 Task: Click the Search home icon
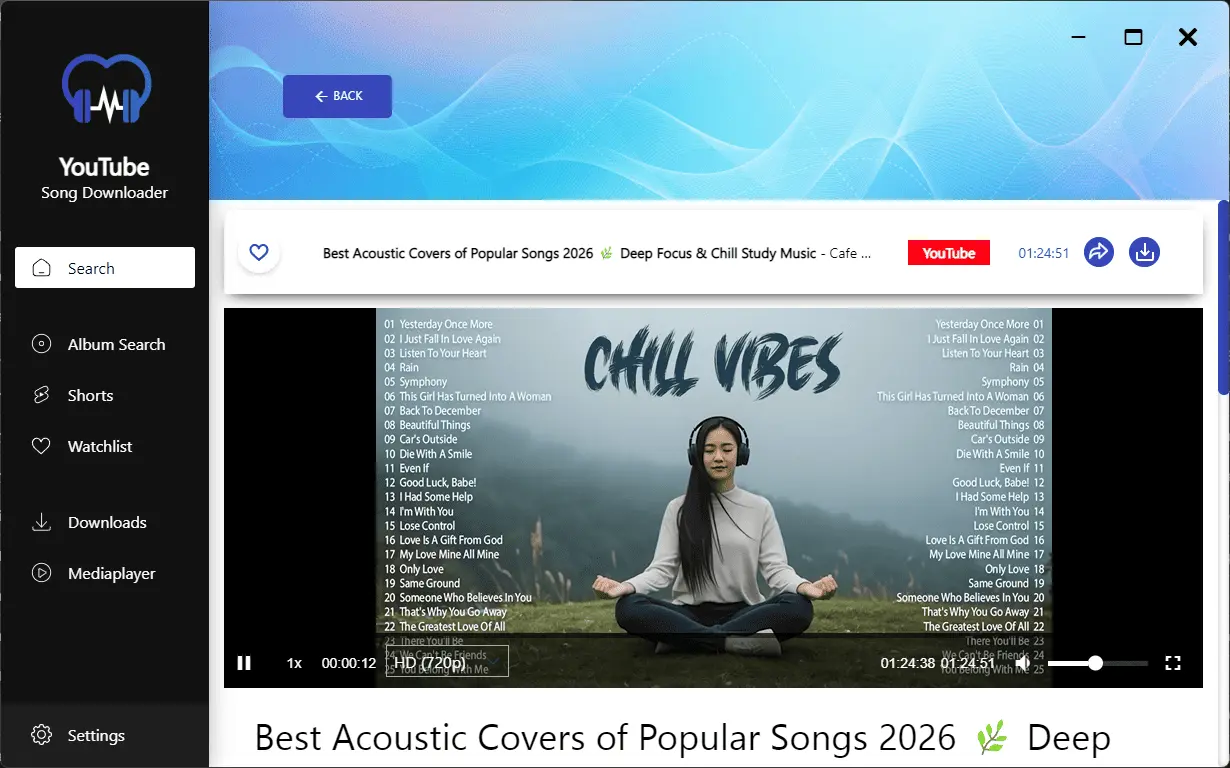click(41, 268)
